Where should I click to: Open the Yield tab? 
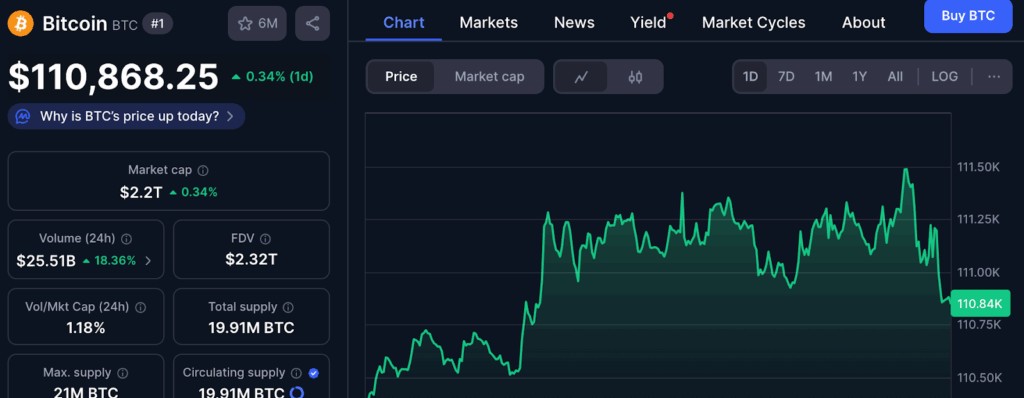click(x=648, y=23)
